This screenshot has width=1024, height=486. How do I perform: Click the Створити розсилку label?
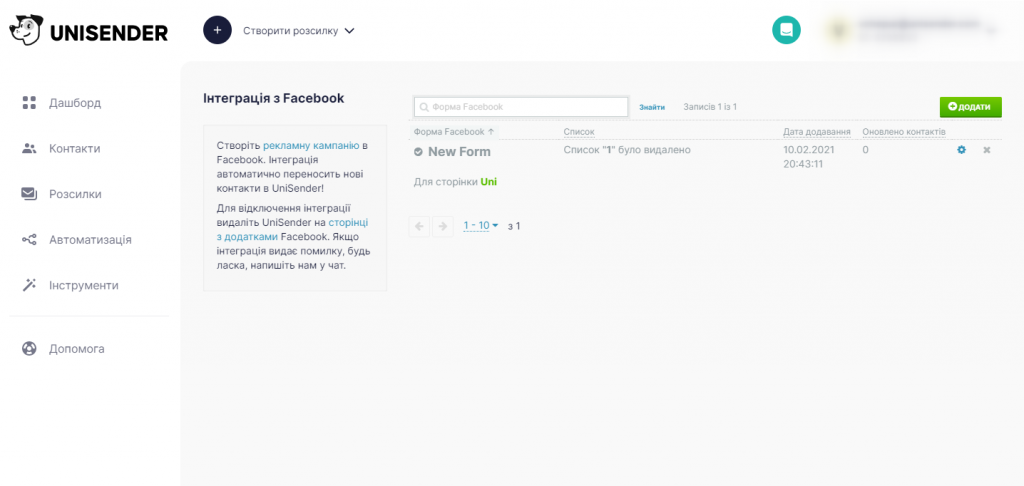[x=291, y=31]
